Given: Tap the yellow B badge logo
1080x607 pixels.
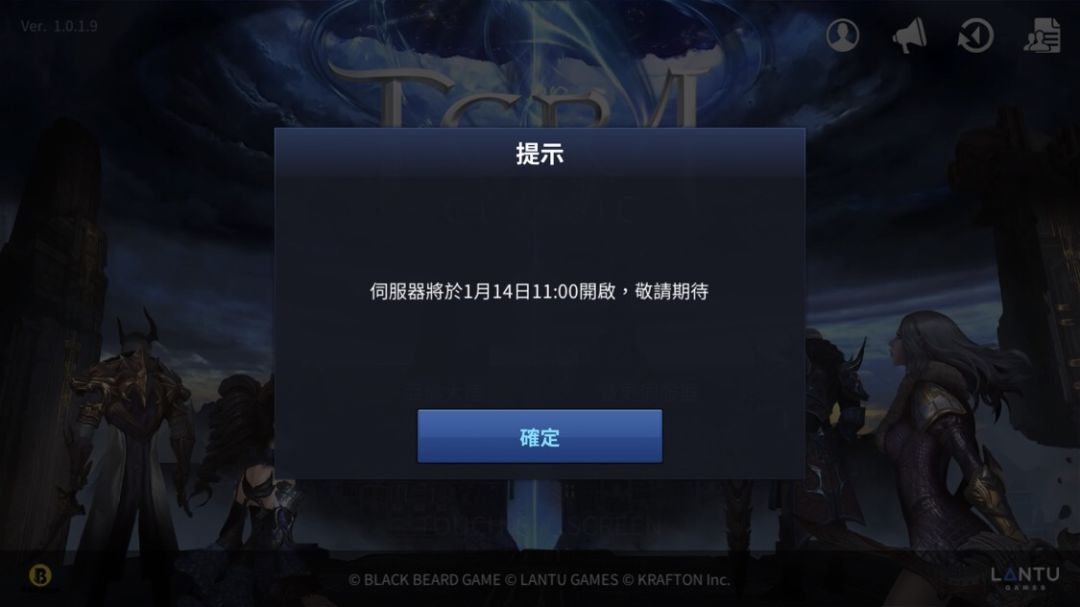Looking at the screenshot, I should (x=40, y=575).
